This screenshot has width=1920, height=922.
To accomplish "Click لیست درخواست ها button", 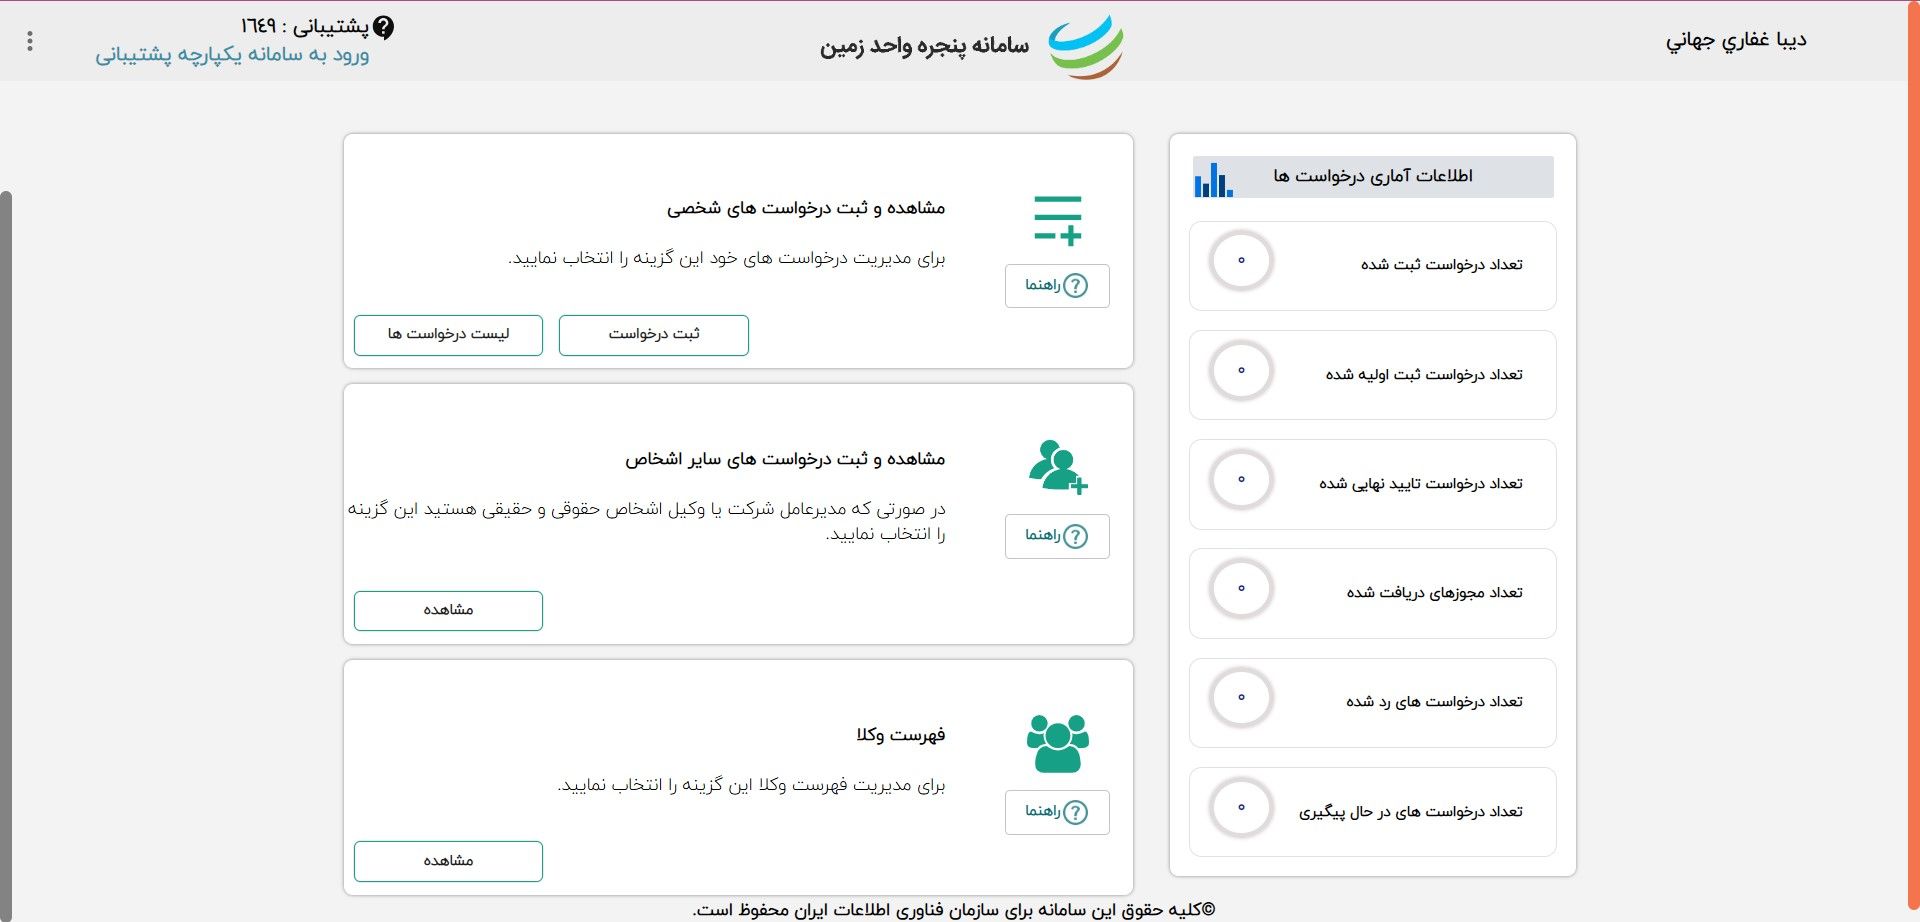I will (x=447, y=335).
